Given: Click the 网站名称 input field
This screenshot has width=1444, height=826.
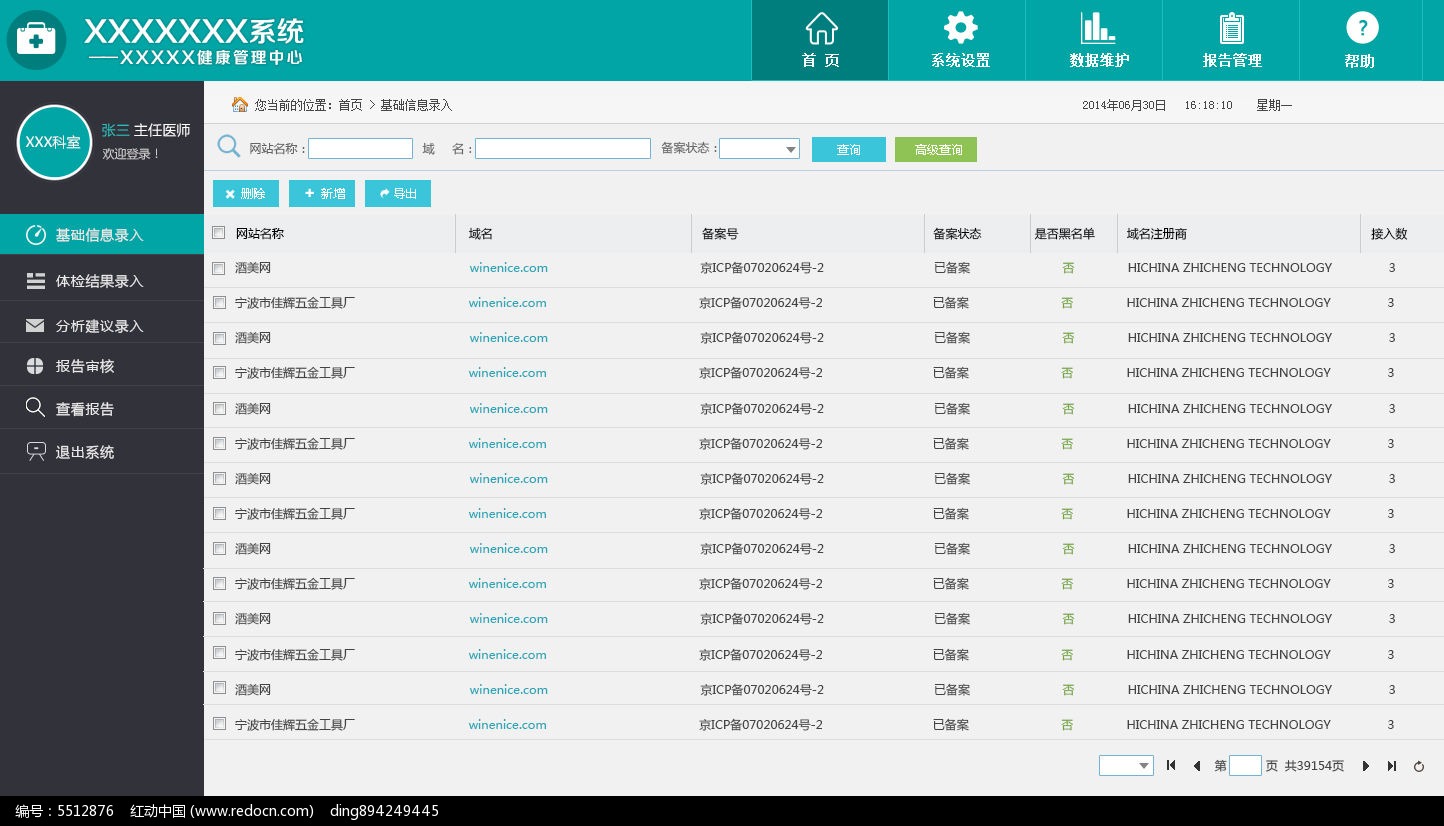Looking at the screenshot, I should 360,149.
